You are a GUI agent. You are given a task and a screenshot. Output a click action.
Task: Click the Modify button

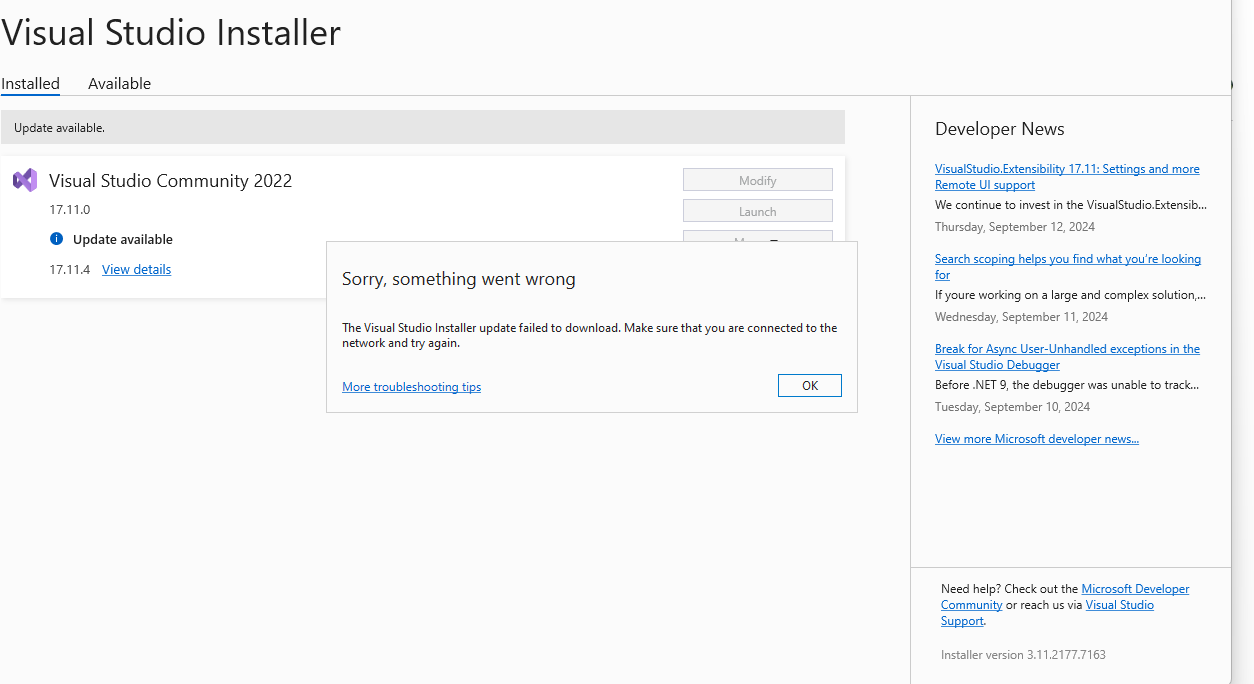click(x=758, y=180)
